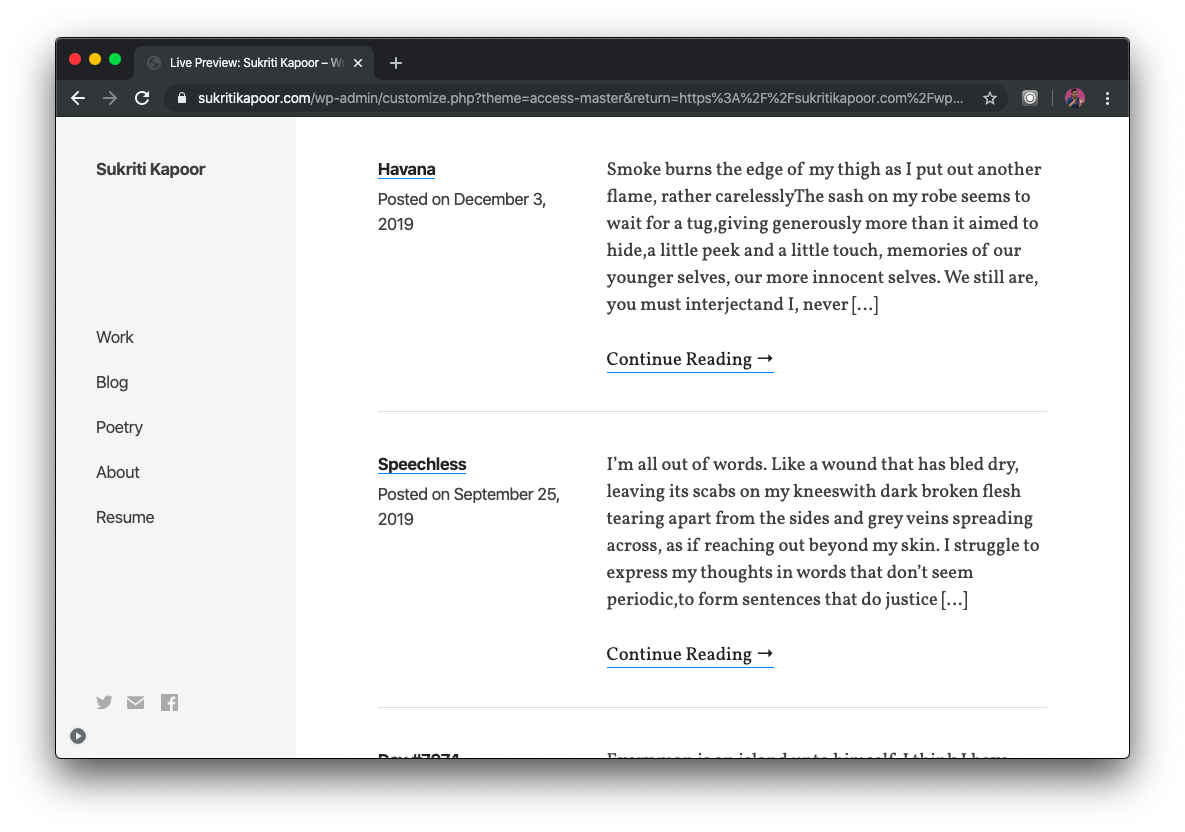The image size is (1185, 832).
Task: Close the Live Preview tab
Action: click(358, 63)
